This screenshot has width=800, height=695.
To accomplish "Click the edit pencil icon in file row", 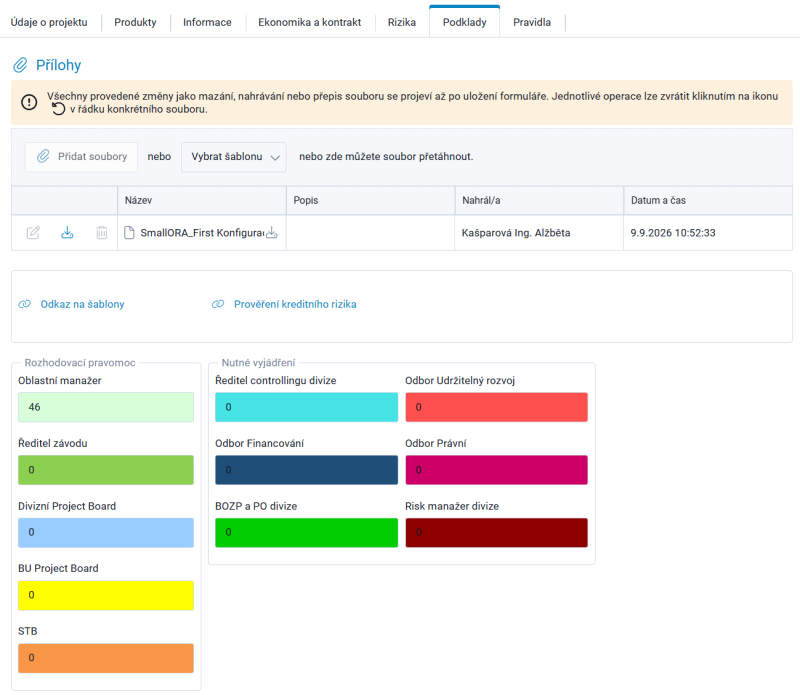I will pyautogui.click(x=33, y=233).
